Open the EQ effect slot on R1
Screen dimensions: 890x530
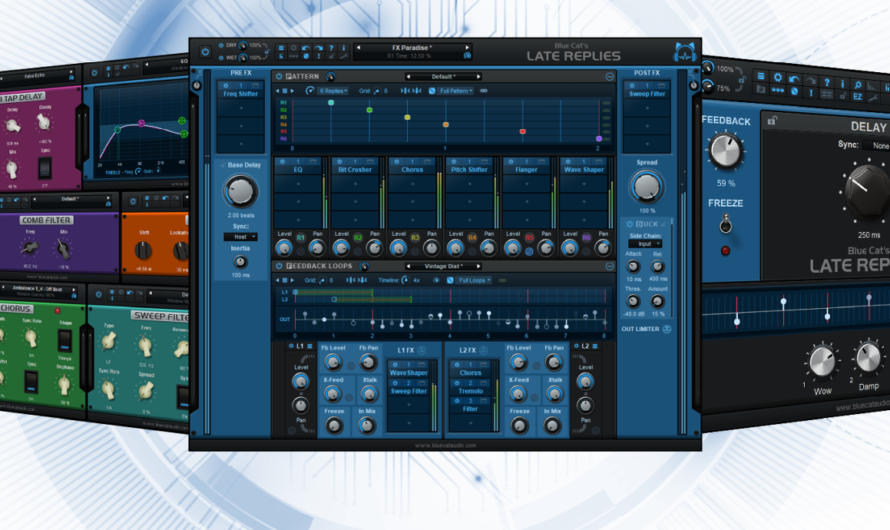298,170
